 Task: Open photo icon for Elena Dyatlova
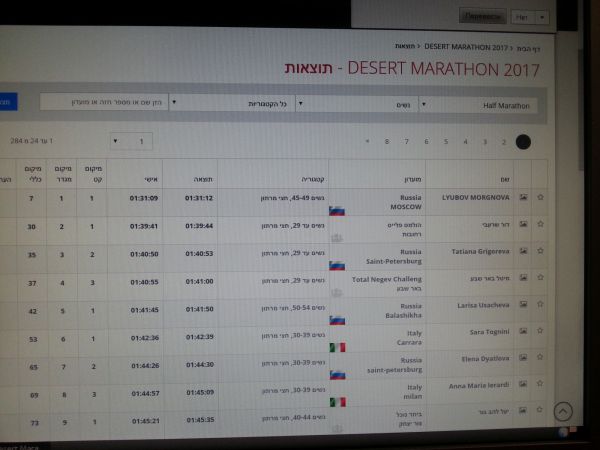[x=523, y=357]
